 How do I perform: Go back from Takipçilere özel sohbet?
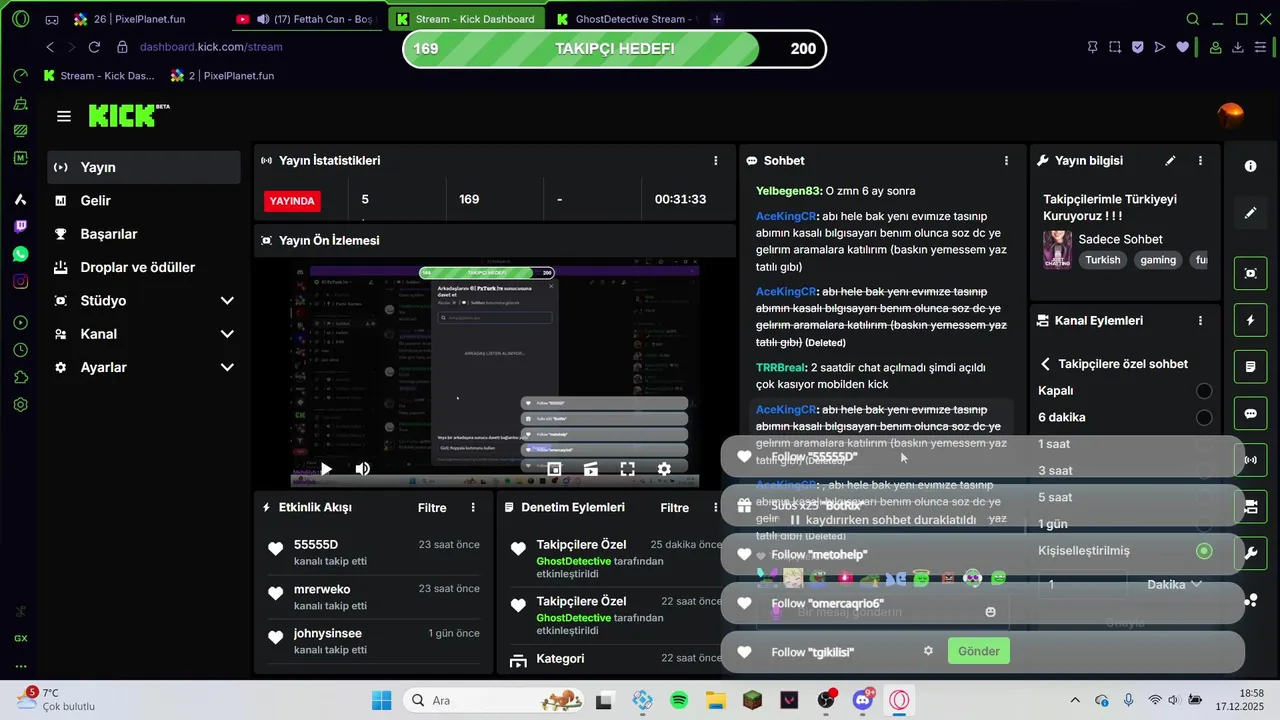click(x=1045, y=364)
